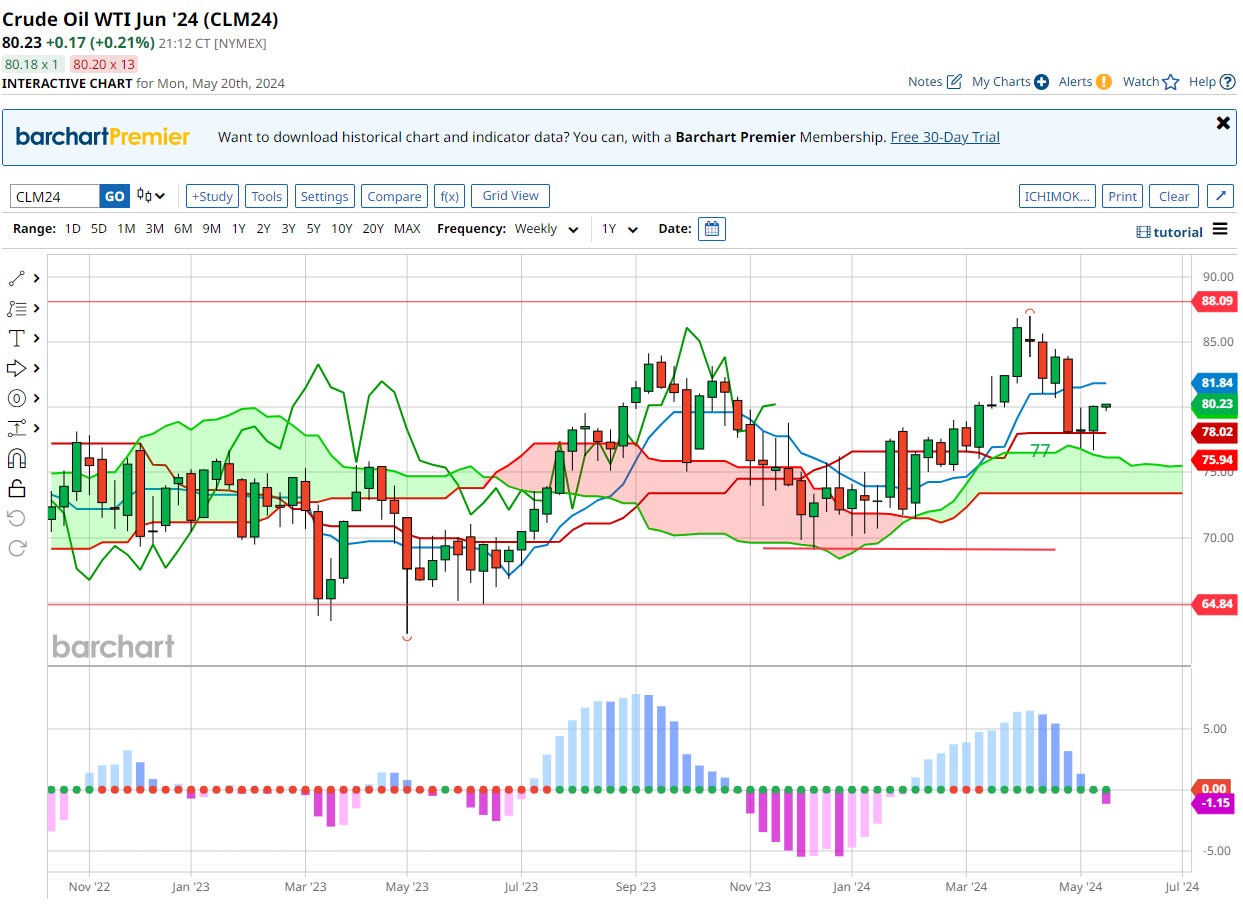Screen dimensions: 1243x917
Task: Open the Notes editor icon
Action: point(954,81)
